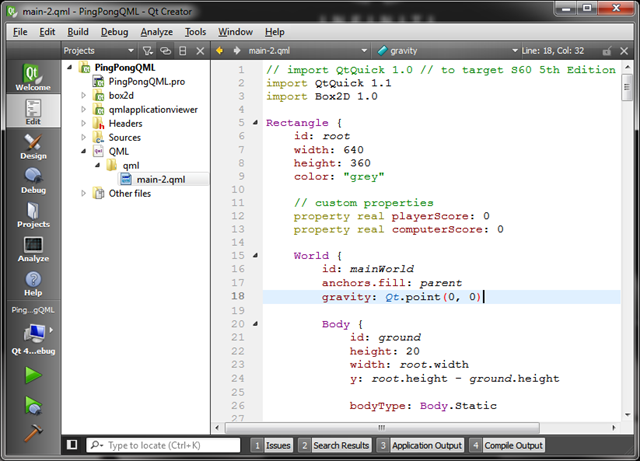Open Design mode
The height and width of the screenshot is (461, 640).
pos(33,146)
